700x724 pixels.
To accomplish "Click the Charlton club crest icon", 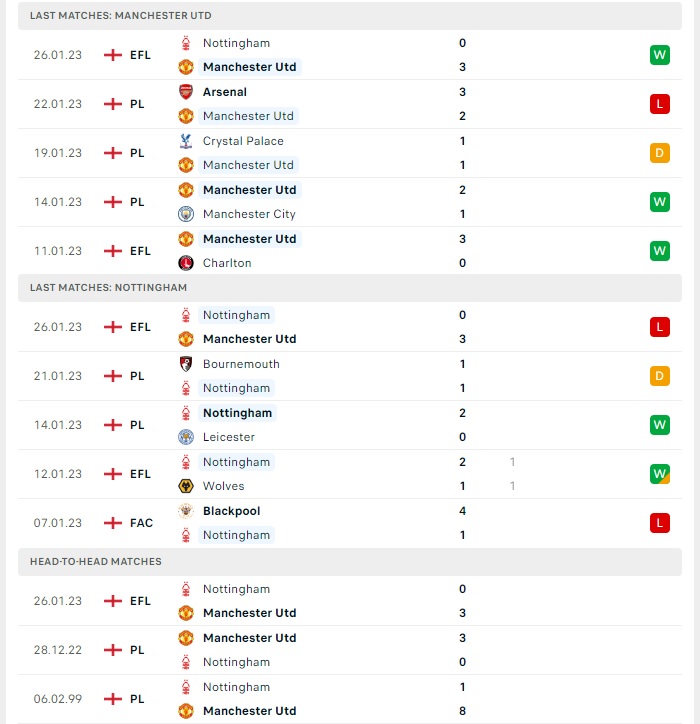I will [x=186, y=263].
